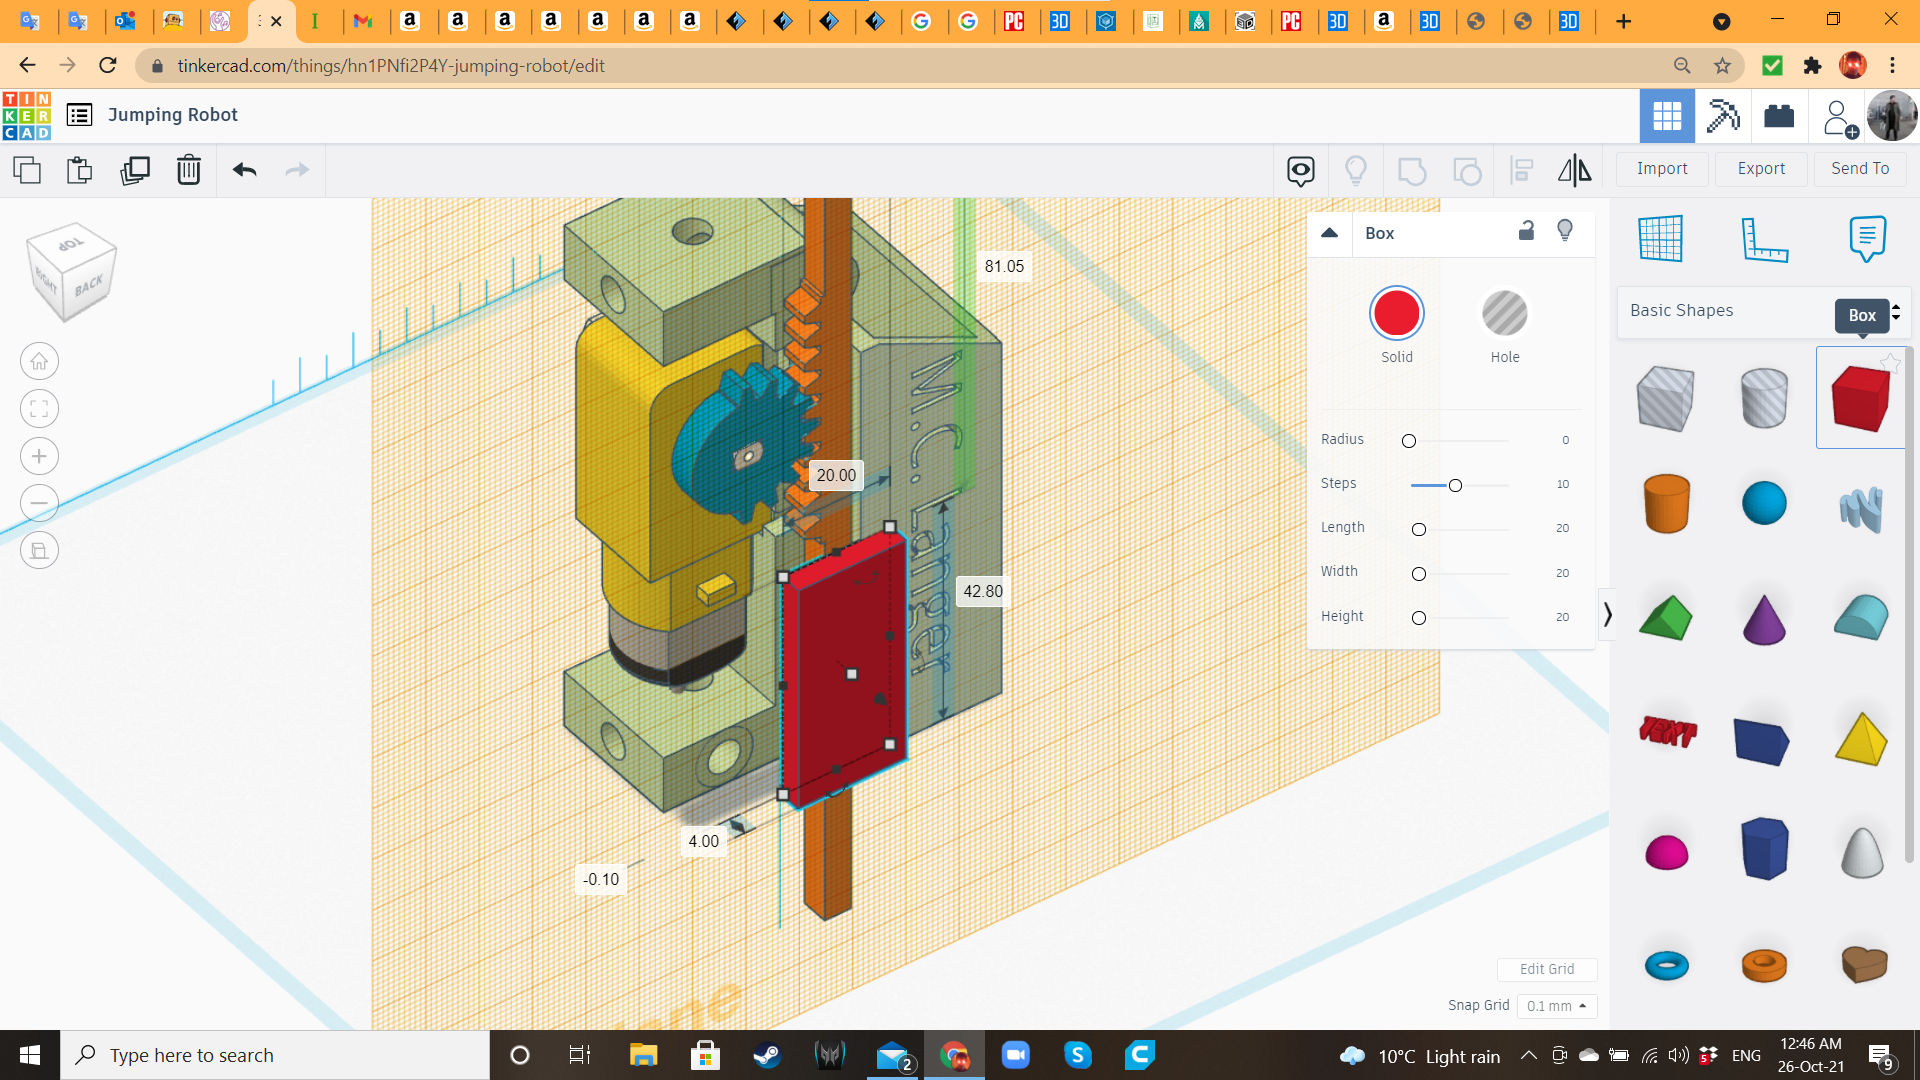Click the Zoom in plus icon
The width and height of the screenshot is (1920, 1080).
click(x=39, y=456)
